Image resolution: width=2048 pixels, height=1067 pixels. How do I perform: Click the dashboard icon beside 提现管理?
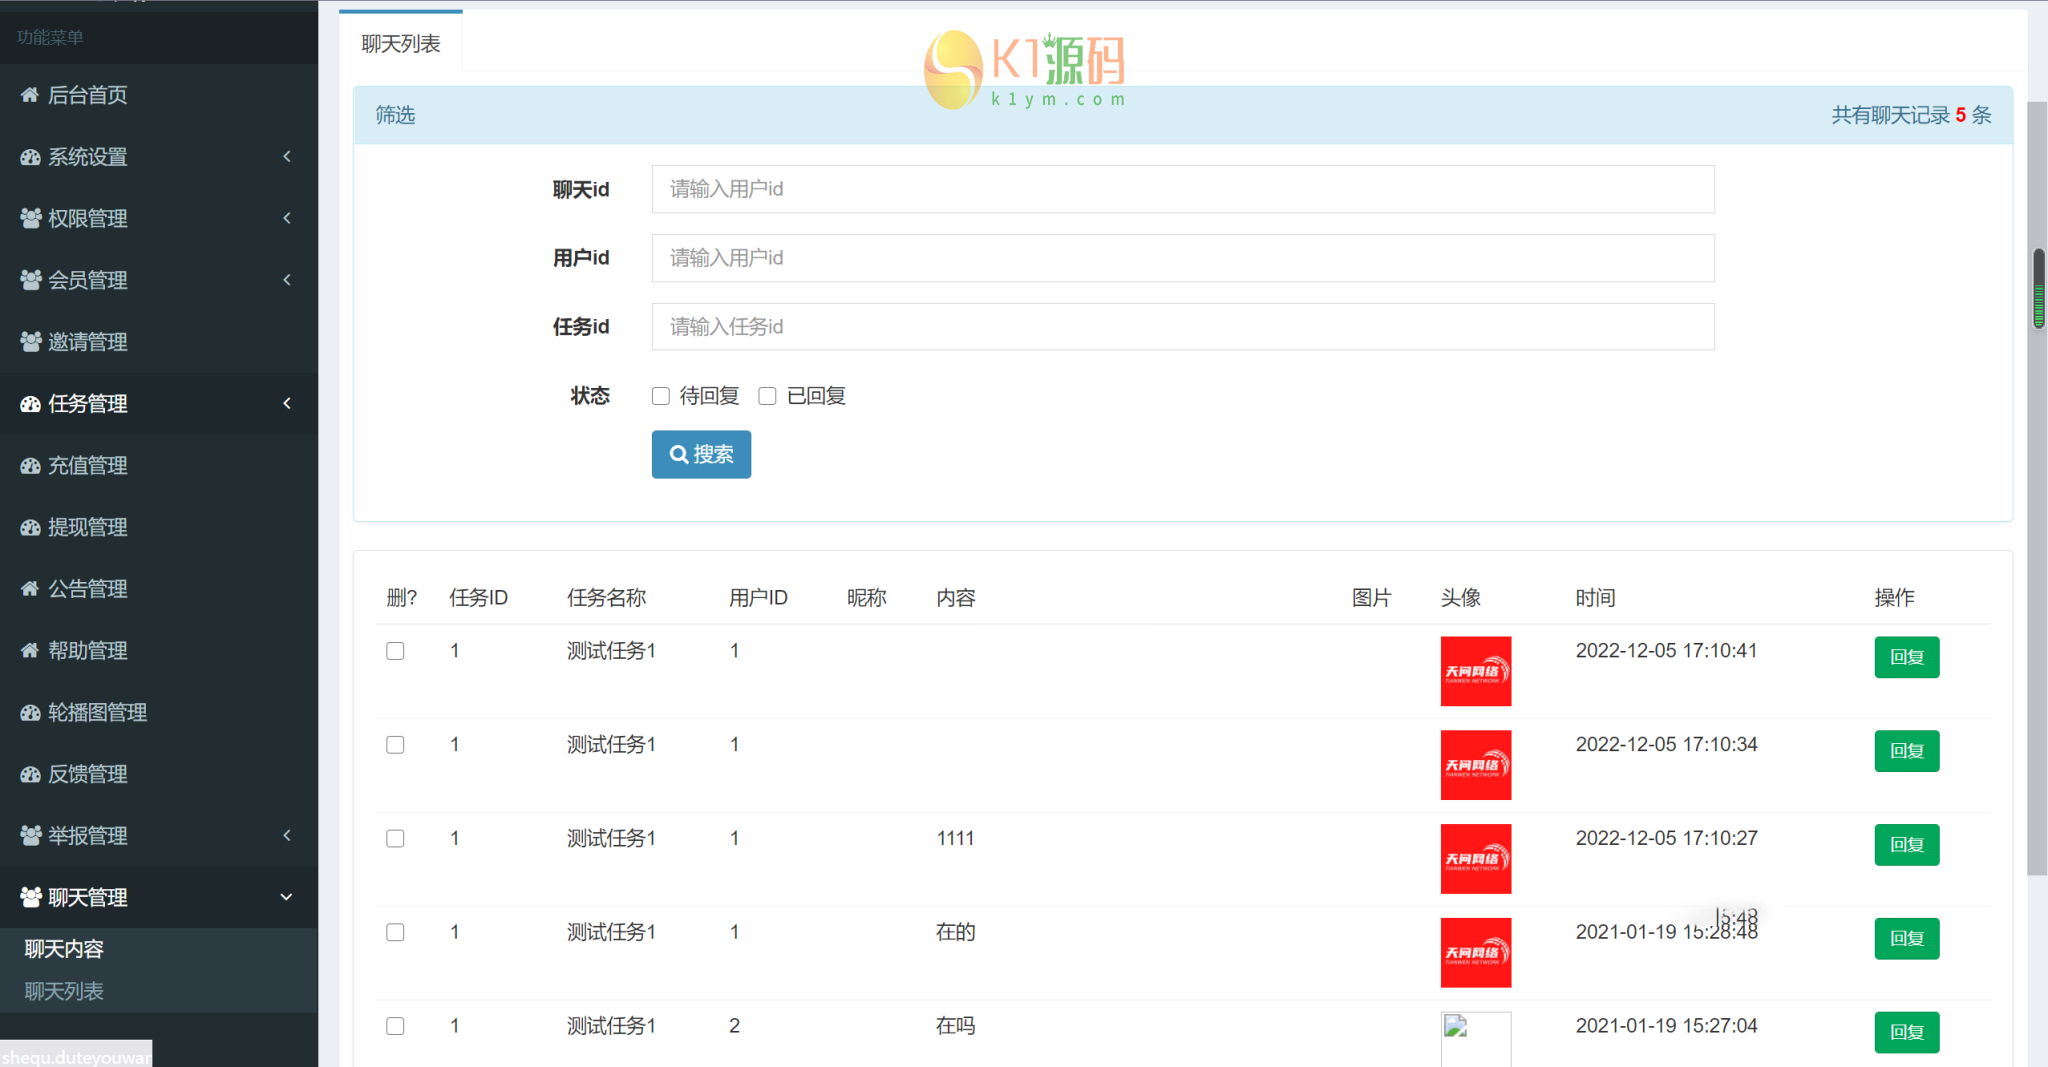(x=30, y=527)
